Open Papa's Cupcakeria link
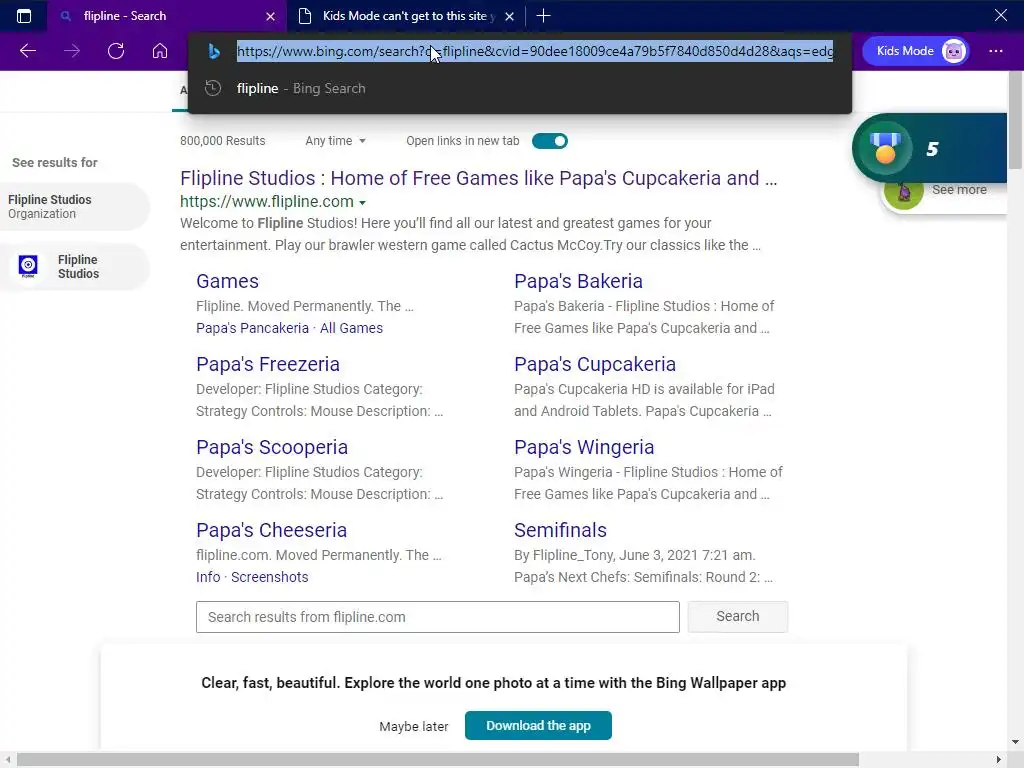The height and width of the screenshot is (768, 1024). (x=595, y=364)
